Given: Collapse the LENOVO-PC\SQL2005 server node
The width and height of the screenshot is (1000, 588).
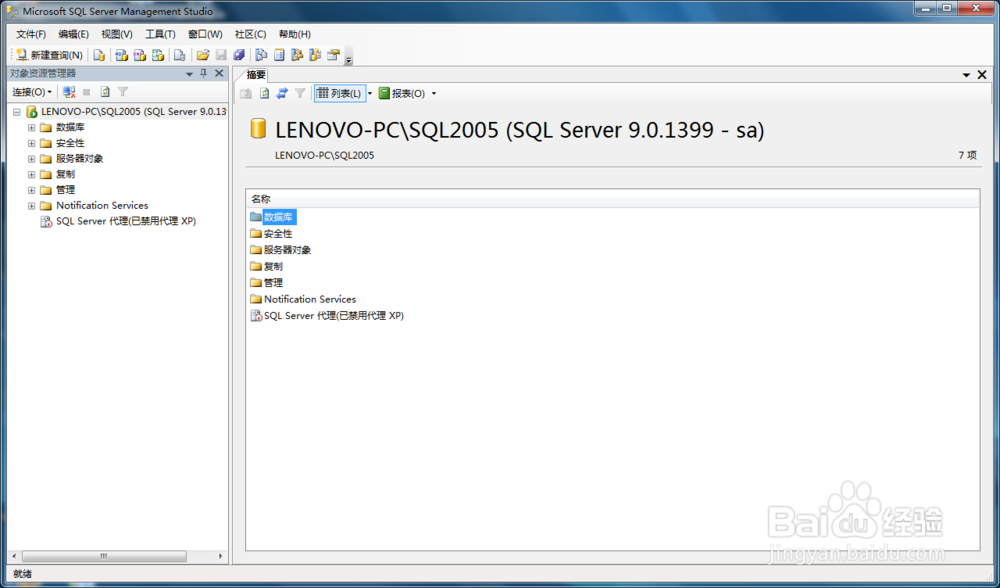Looking at the screenshot, I should click(x=17, y=112).
